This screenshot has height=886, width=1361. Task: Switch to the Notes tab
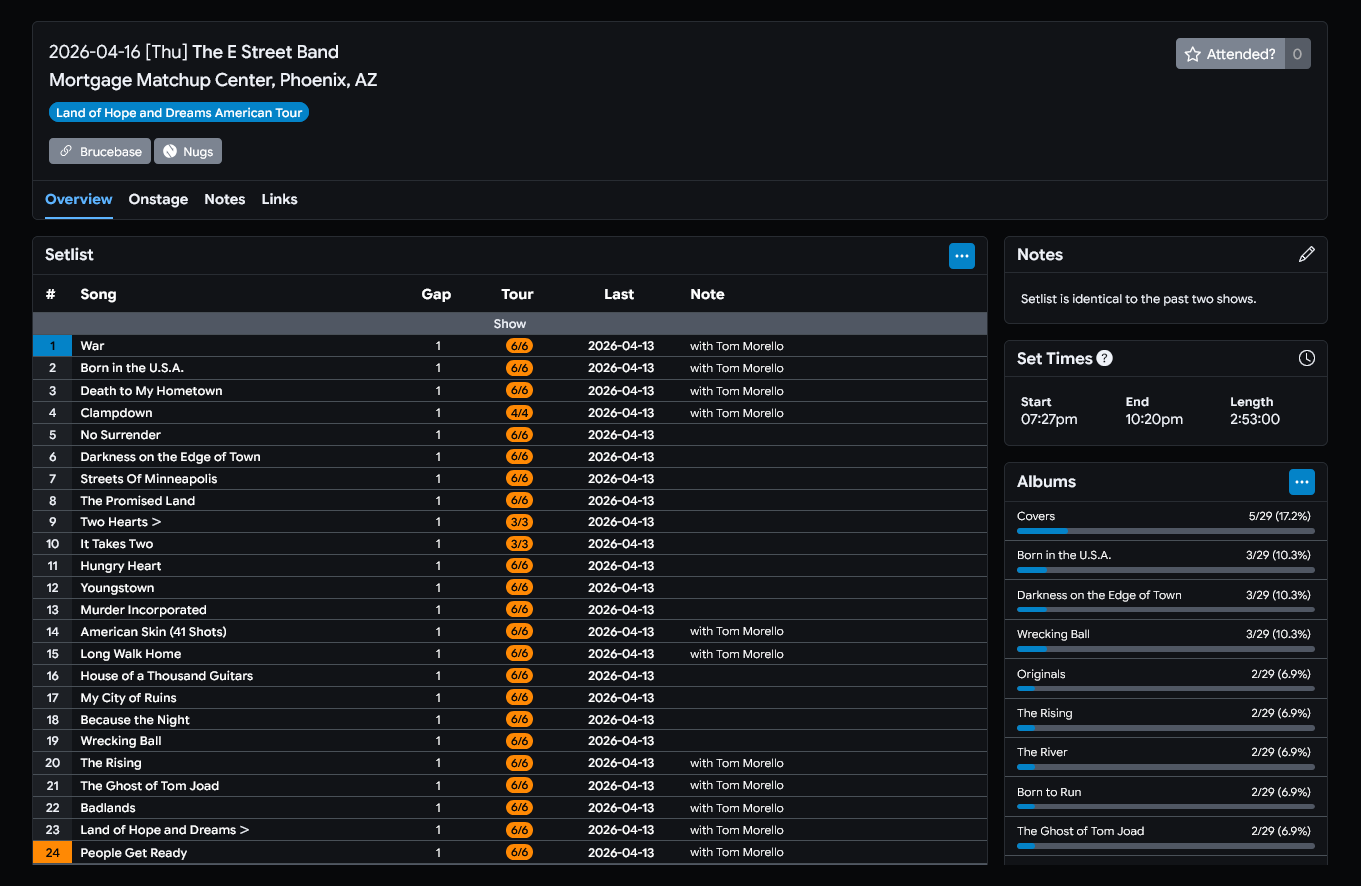tap(224, 199)
